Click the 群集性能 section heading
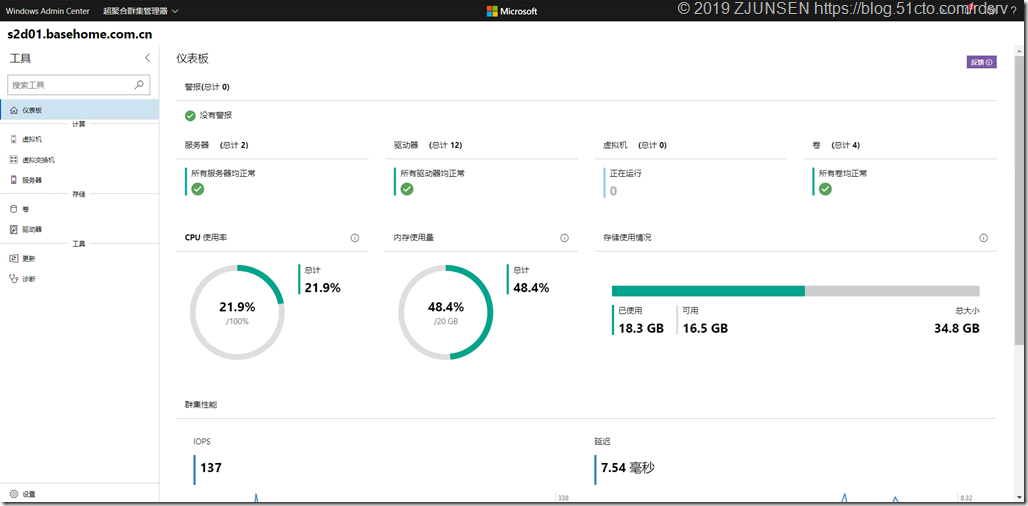The image size is (1028, 506). pos(201,404)
